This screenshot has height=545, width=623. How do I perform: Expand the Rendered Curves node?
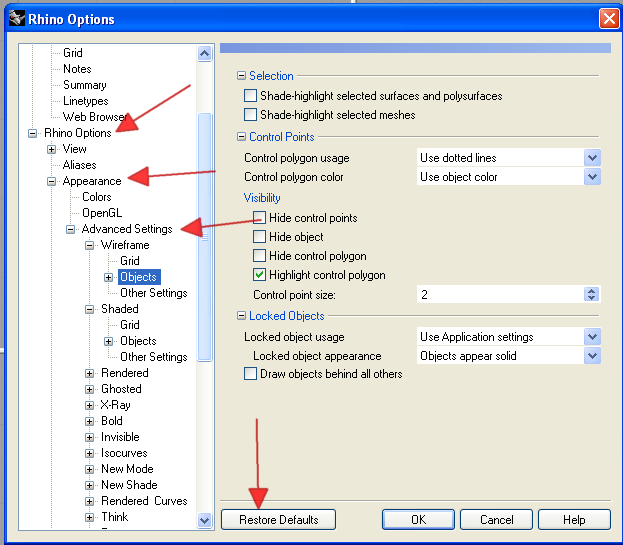tap(89, 501)
